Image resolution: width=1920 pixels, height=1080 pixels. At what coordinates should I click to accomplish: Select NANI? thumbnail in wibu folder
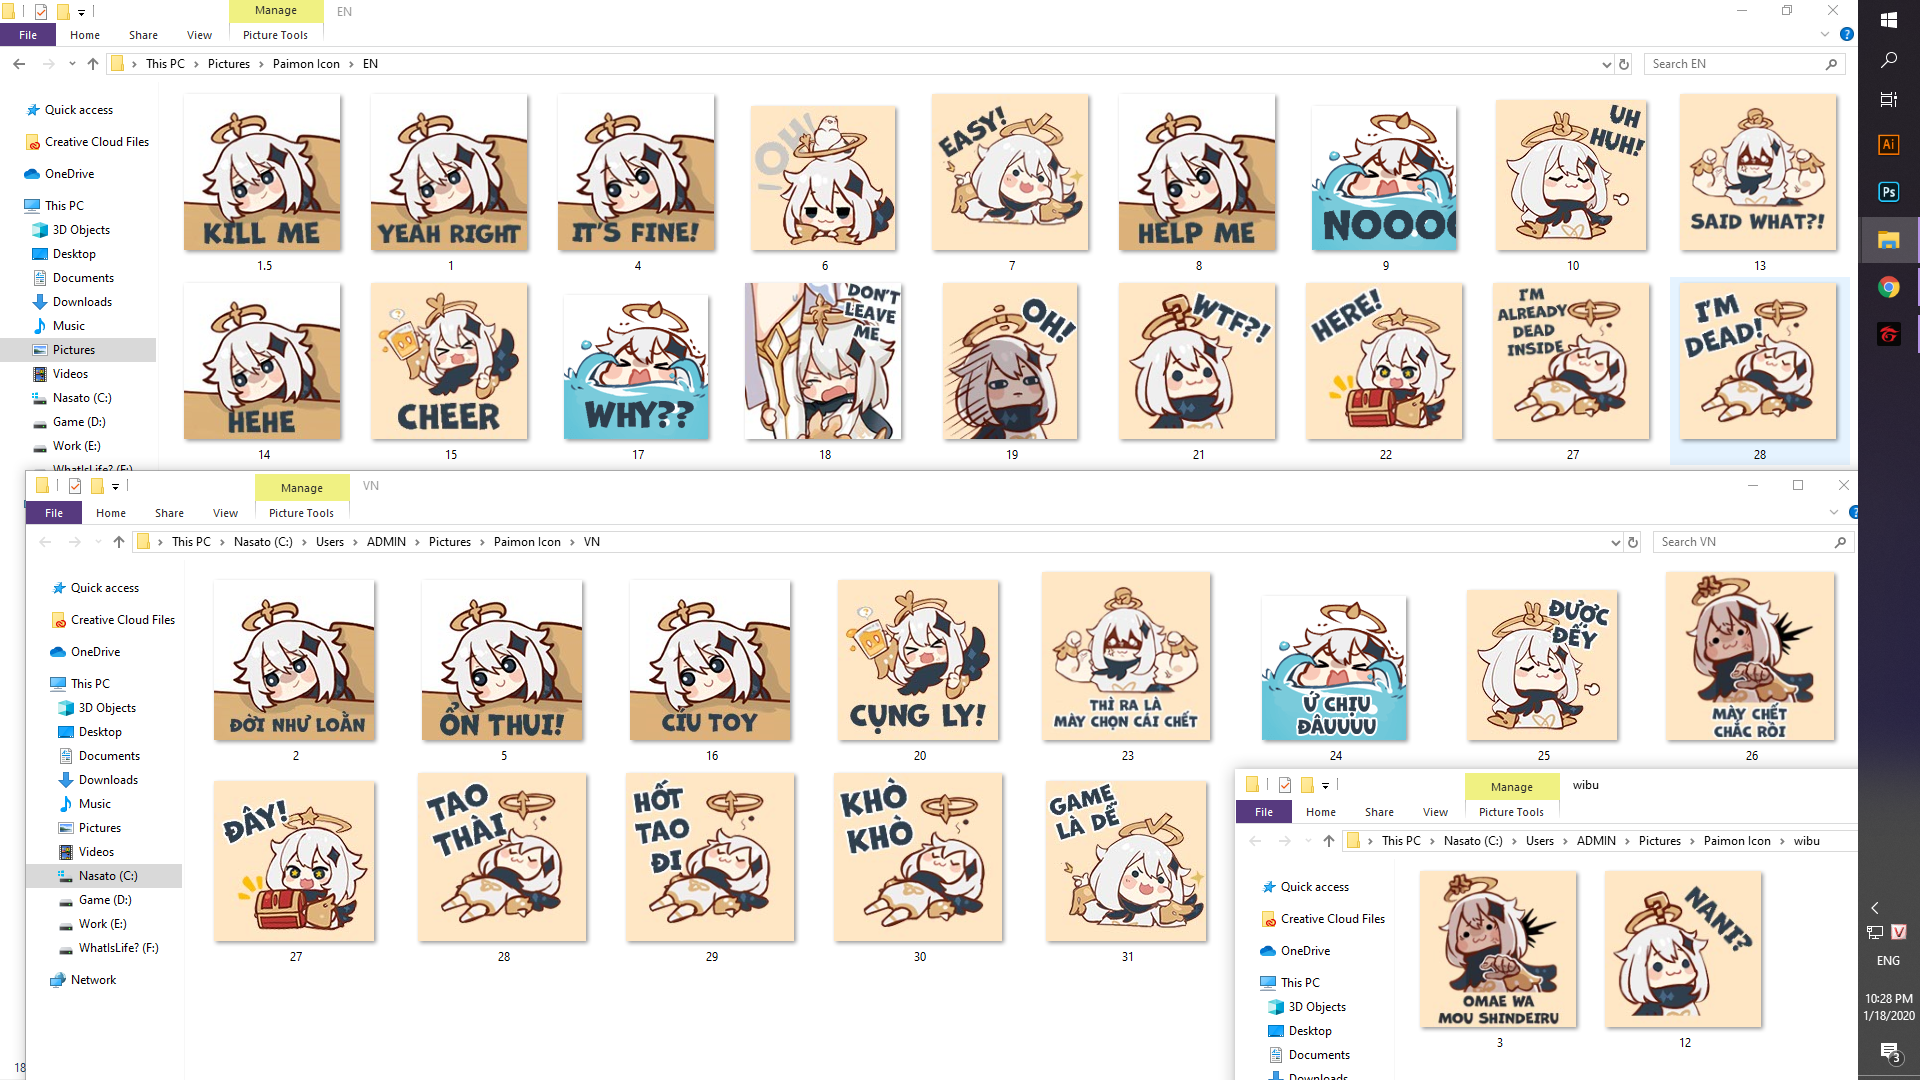(x=1684, y=950)
